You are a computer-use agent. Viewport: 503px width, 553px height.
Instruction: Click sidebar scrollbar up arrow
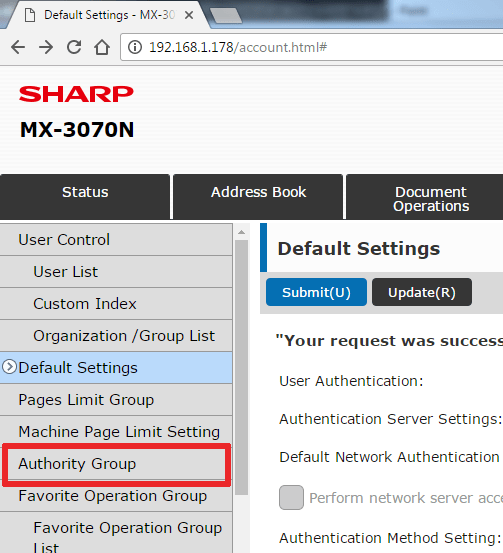tap(242, 232)
